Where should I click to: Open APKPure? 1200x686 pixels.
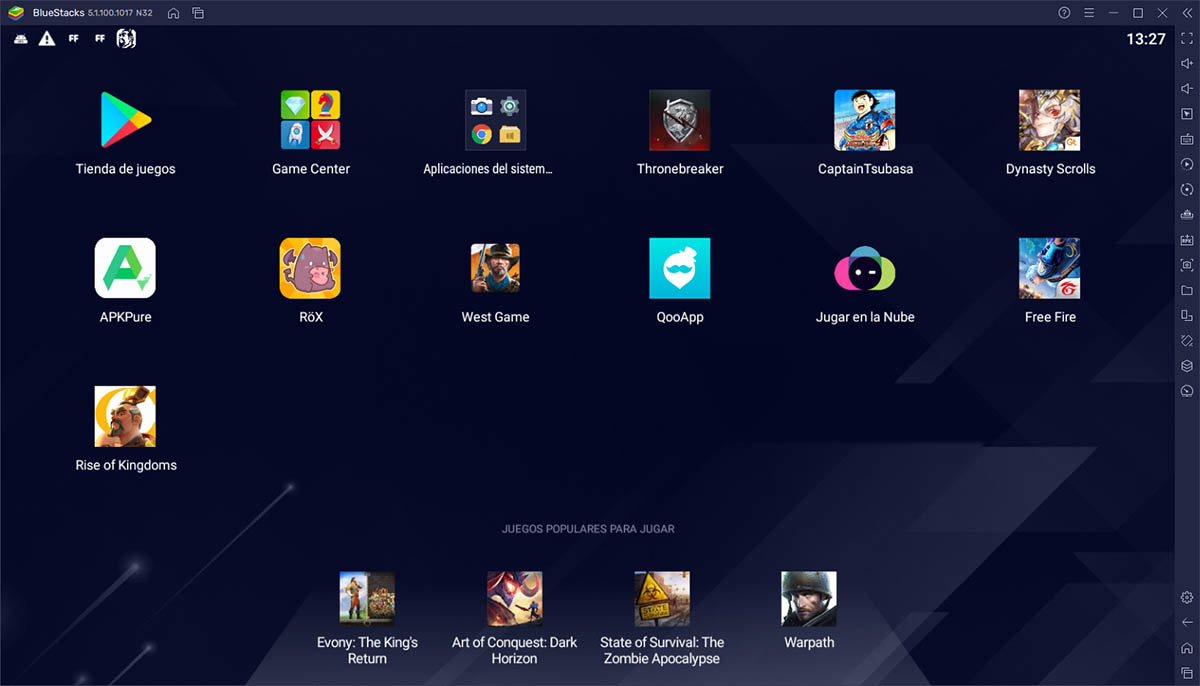pyautogui.click(x=125, y=268)
